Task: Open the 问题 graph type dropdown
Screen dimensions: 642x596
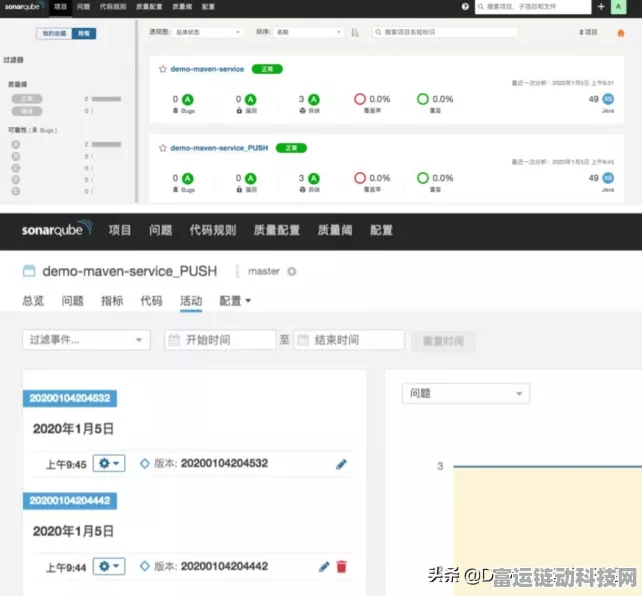Action: pyautogui.click(x=466, y=393)
